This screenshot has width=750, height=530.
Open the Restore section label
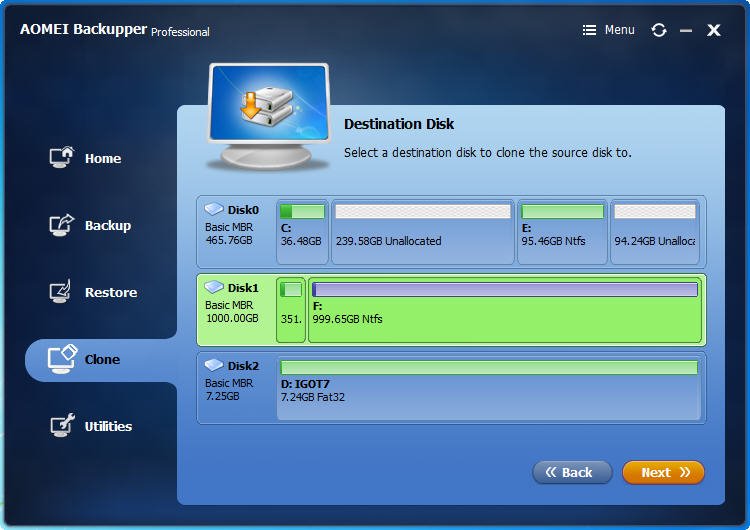(111, 292)
